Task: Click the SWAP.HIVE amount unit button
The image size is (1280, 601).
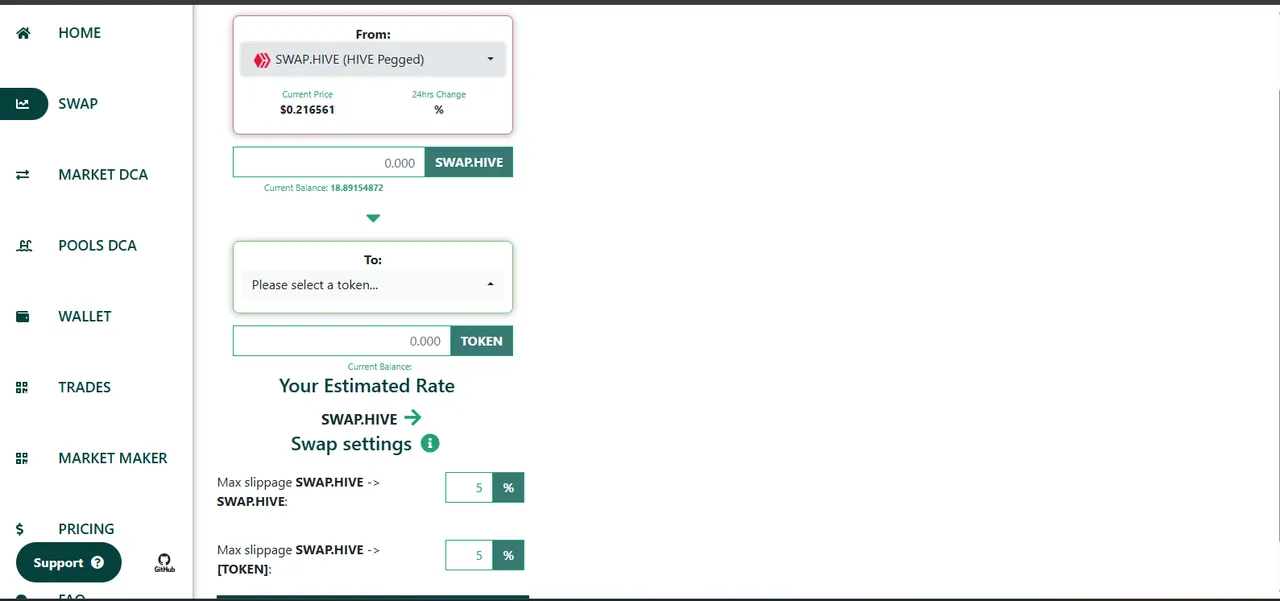Action: pos(469,162)
